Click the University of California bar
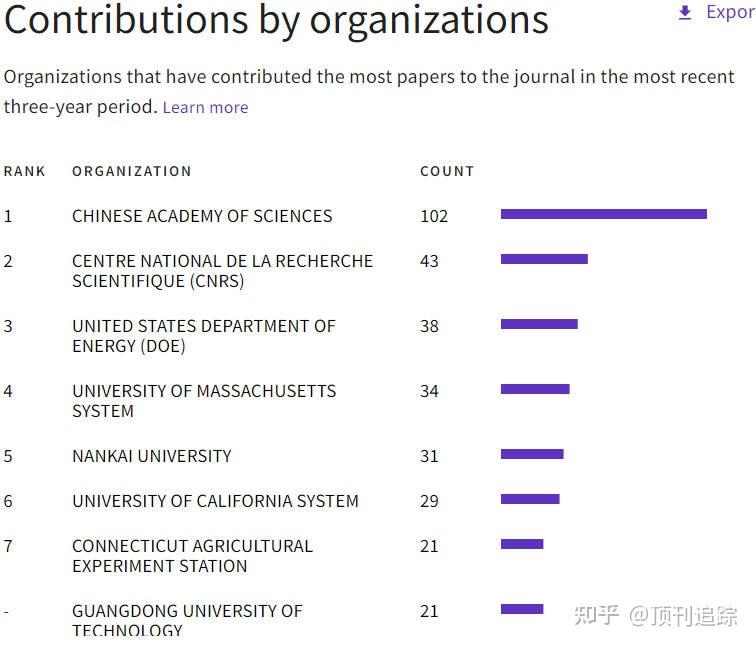The image size is (756, 647). pyautogui.click(x=530, y=499)
